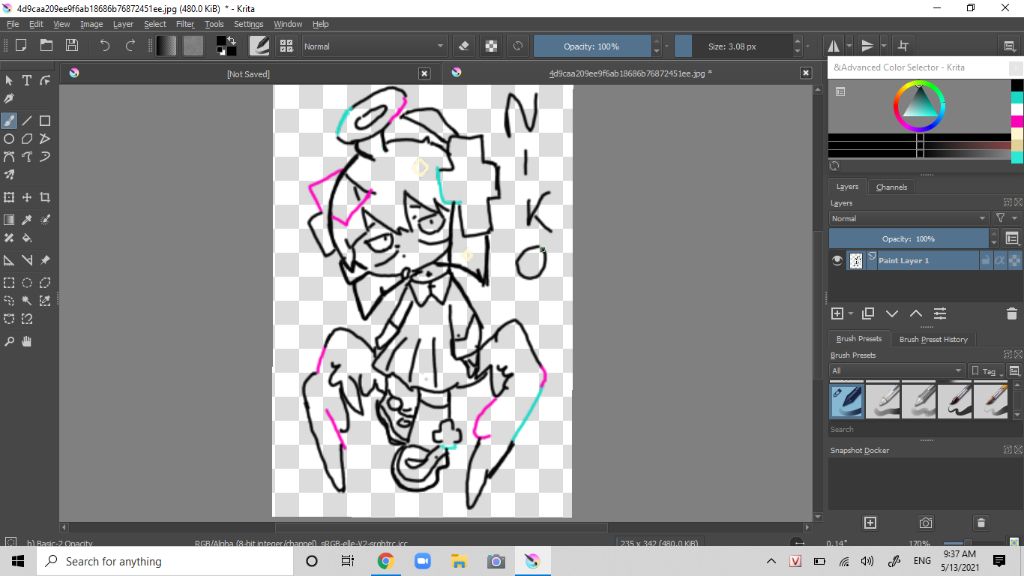1024x576 pixels.
Task: Select the Freehand Brush tool
Action: tap(9, 121)
